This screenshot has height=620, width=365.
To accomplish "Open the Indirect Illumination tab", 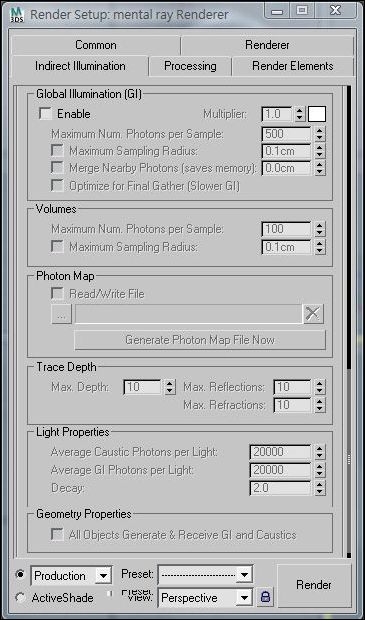I will [80, 66].
